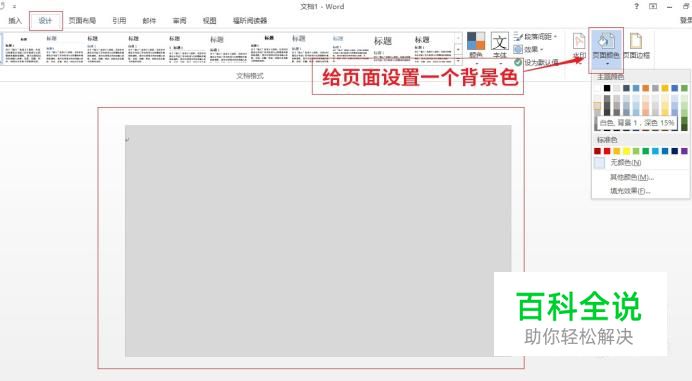Choose red standard color swatch
Image resolution: width=692 pixels, height=381 pixels.
click(607, 151)
